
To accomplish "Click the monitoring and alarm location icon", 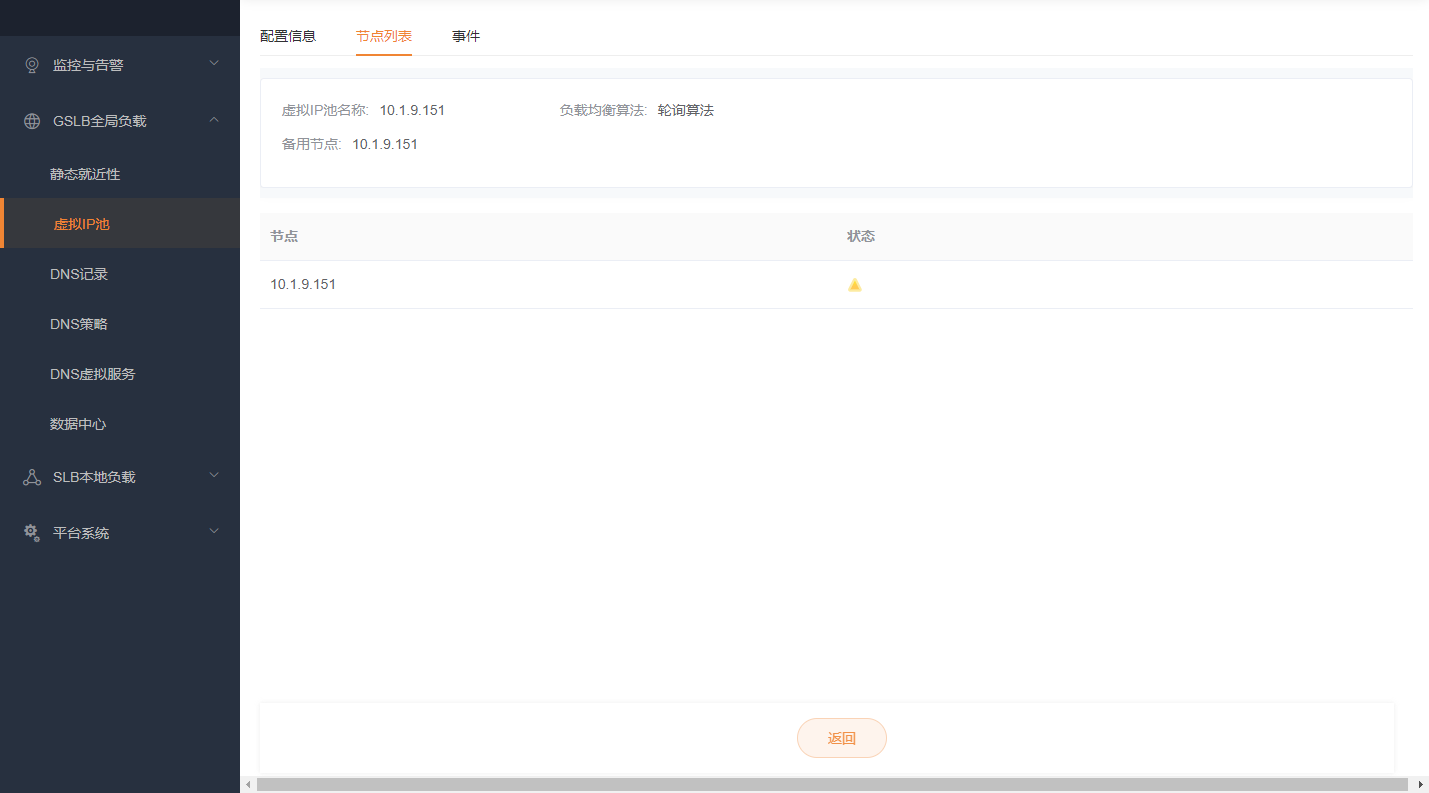I will (x=32, y=65).
